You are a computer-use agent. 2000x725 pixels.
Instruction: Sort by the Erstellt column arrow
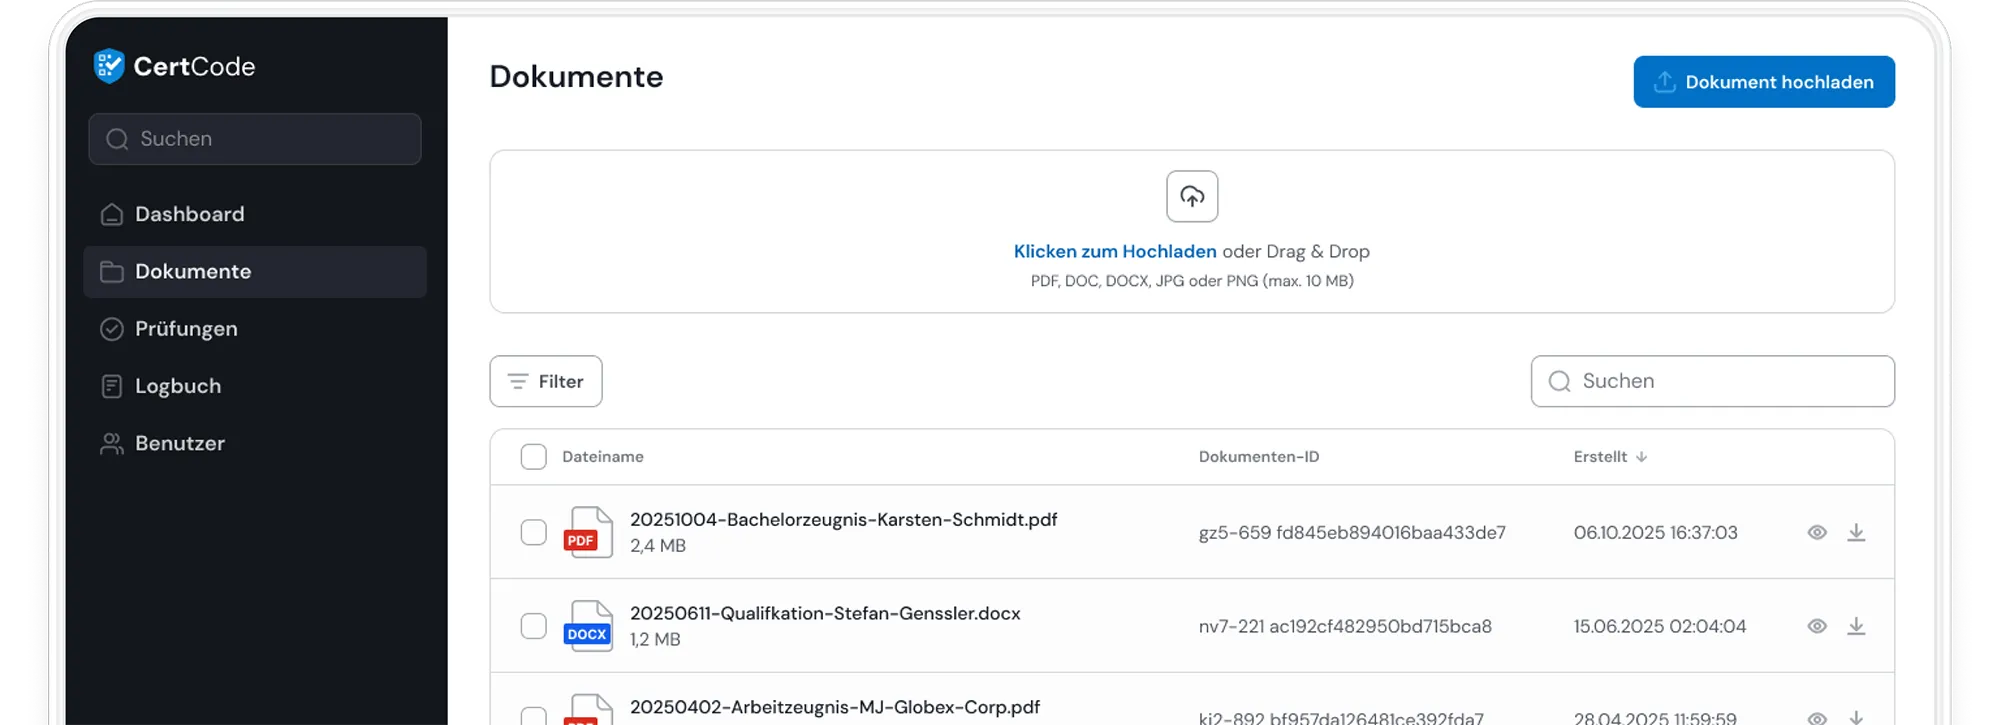tap(1641, 457)
